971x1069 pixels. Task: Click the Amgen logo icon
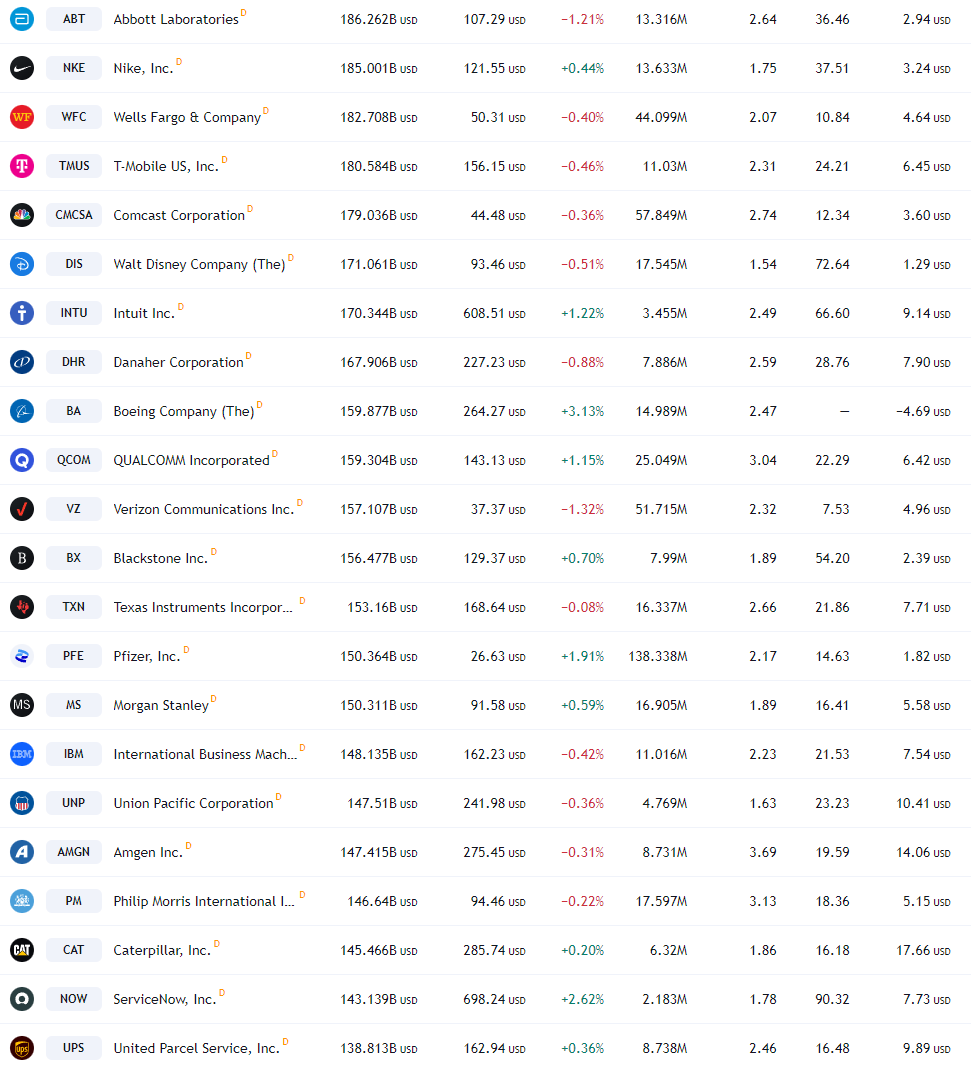pos(22,852)
